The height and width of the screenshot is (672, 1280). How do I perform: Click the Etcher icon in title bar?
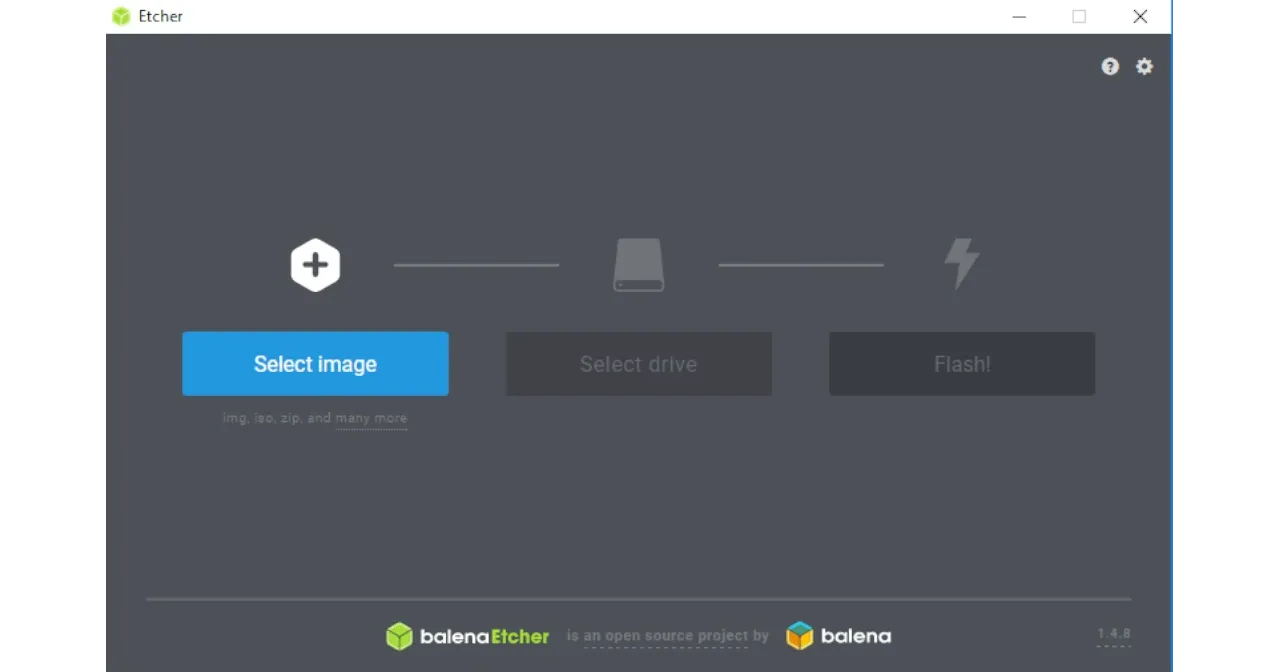click(121, 16)
